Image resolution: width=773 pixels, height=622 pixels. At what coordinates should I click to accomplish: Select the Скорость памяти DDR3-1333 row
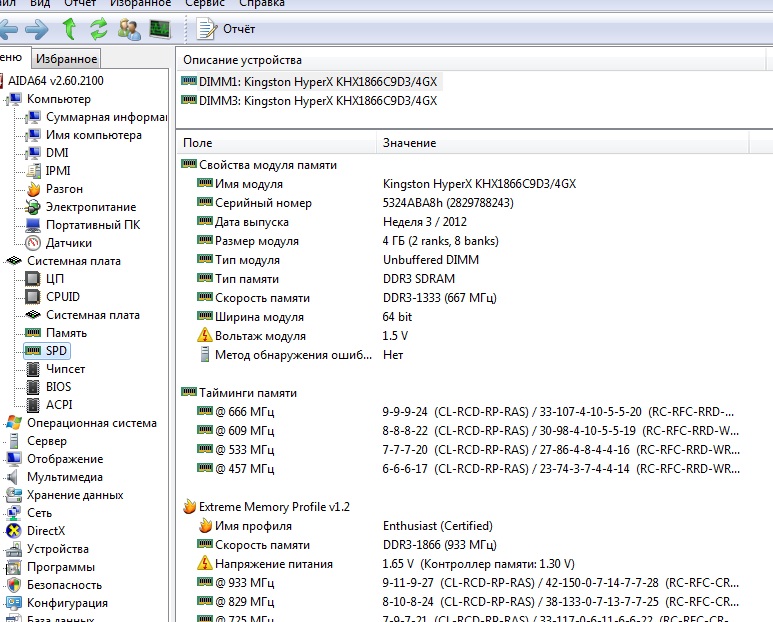click(347, 298)
